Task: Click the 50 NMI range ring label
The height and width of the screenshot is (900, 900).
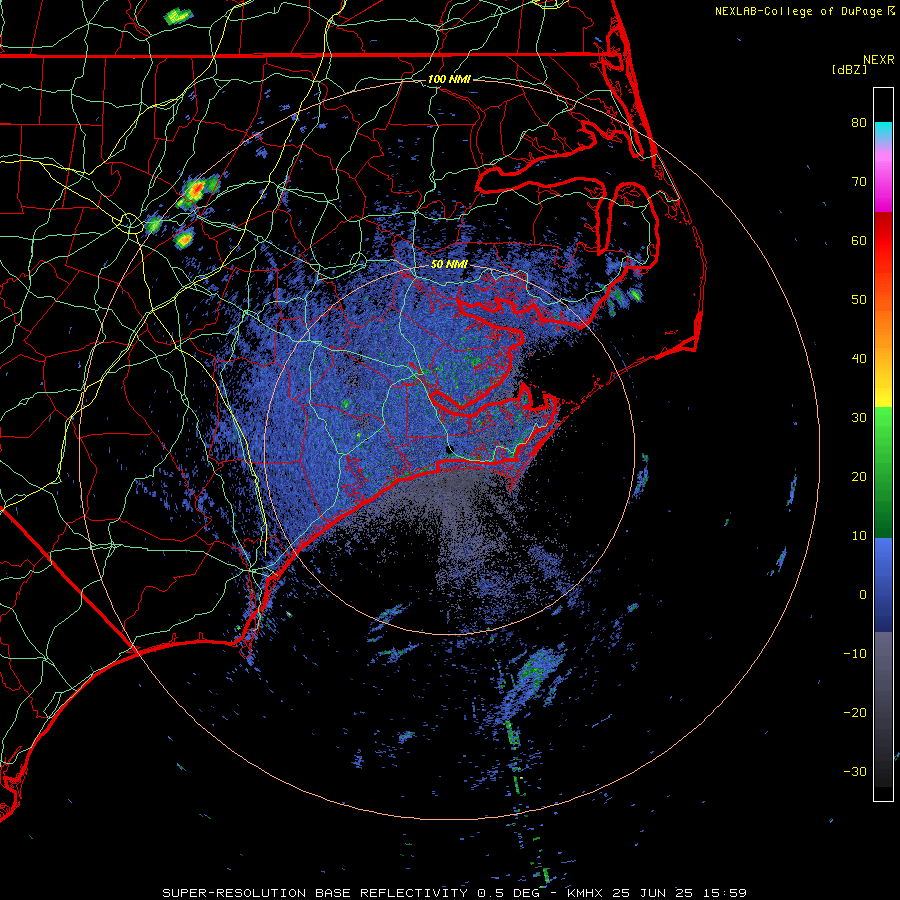Action: tap(449, 264)
